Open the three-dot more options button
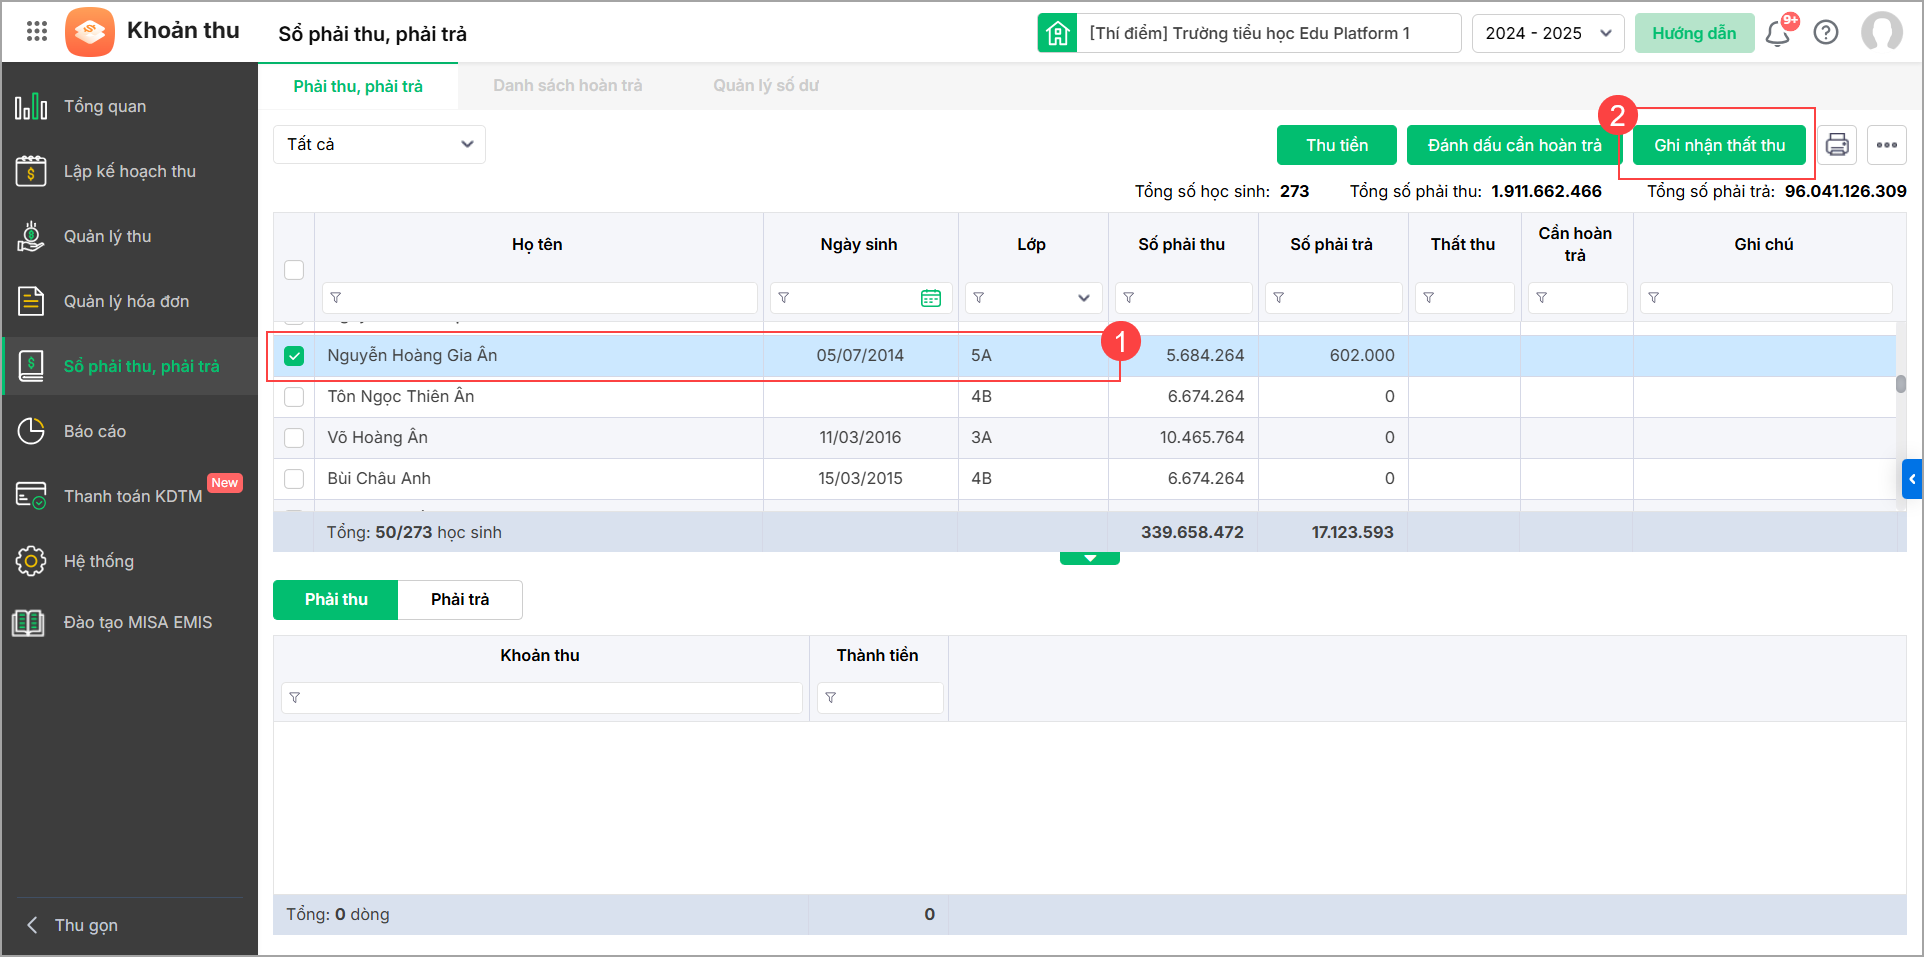1924x957 pixels. pos(1886,145)
